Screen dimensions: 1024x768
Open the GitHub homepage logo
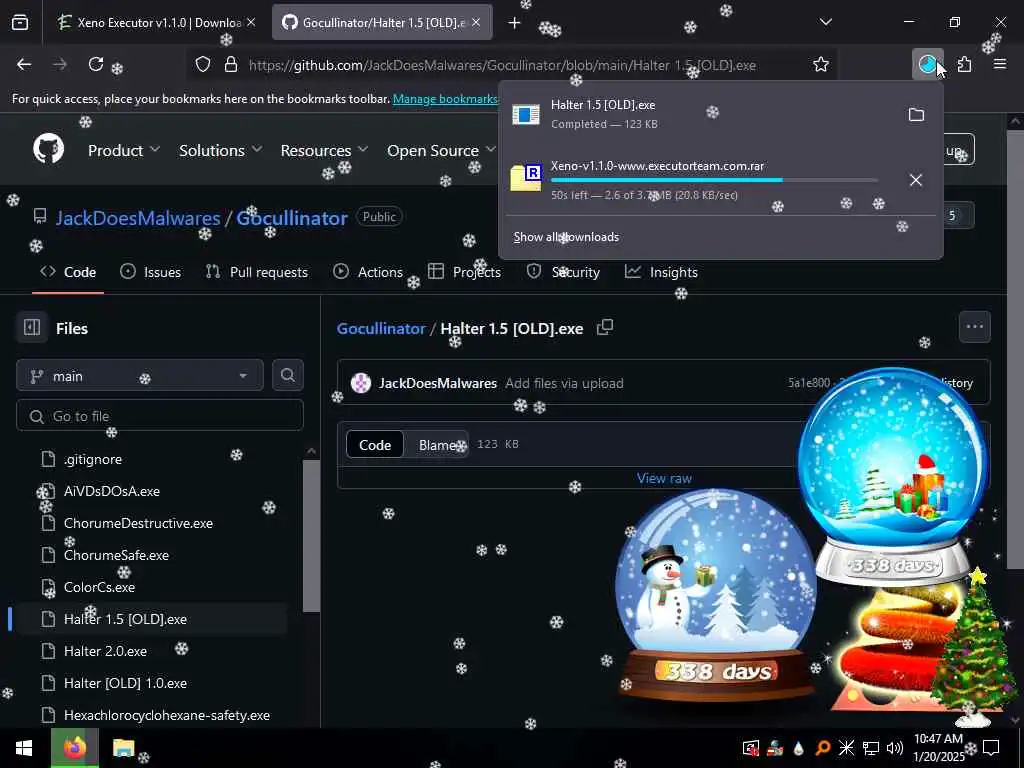click(x=48, y=150)
